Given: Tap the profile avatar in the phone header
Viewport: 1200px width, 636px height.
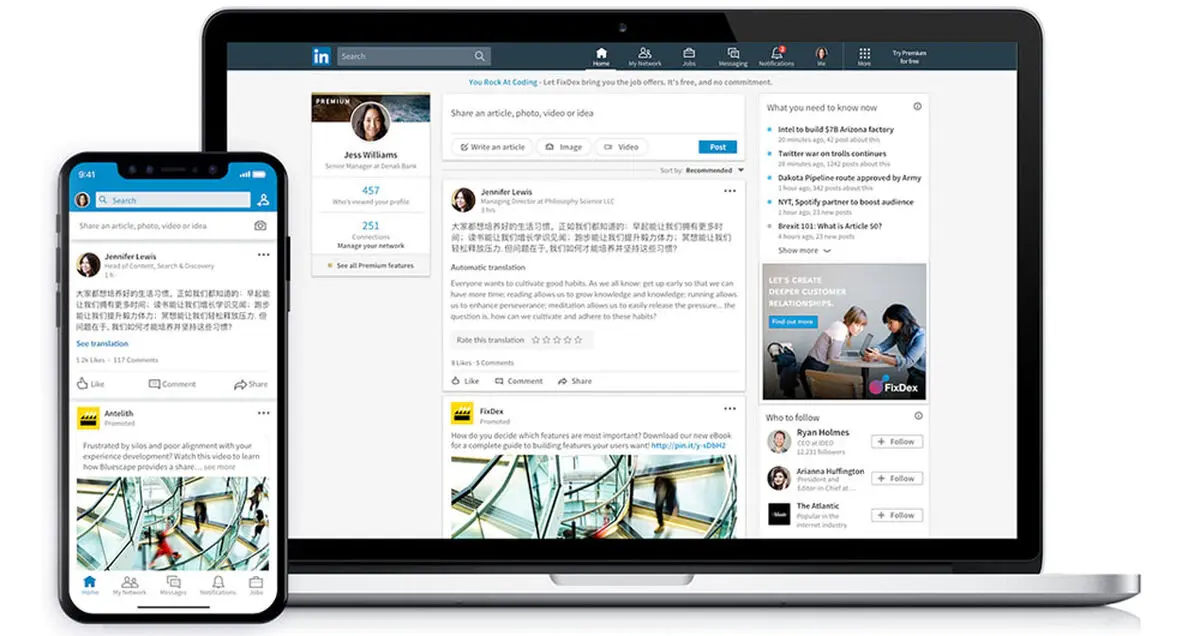Looking at the screenshot, I should 82,200.
